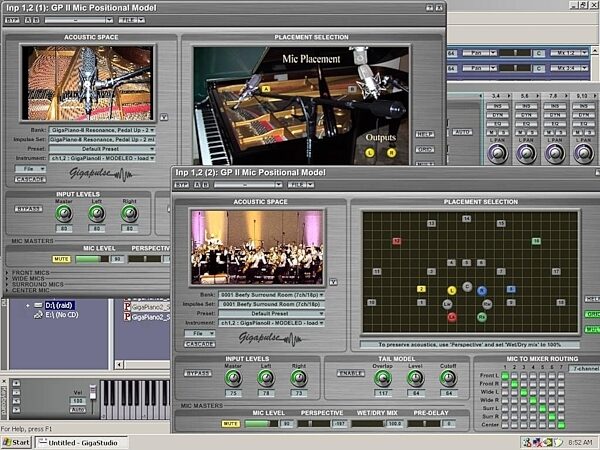Click the BYP button in window (1) toolbar
The image size is (600, 450).
[x=12, y=20]
